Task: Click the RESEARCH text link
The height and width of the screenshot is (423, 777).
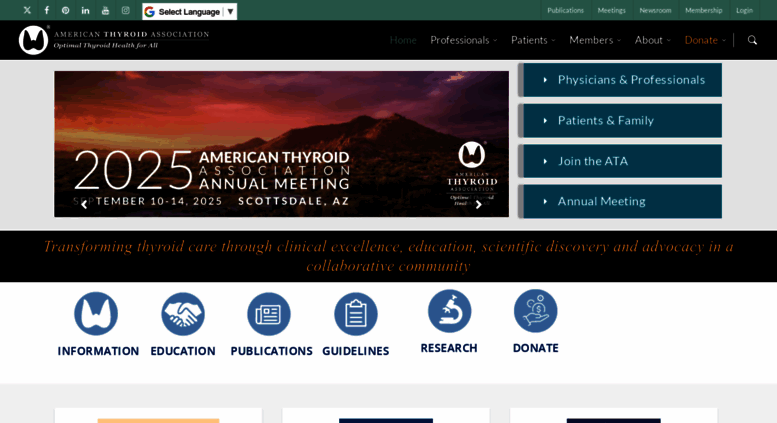Action: point(449,348)
